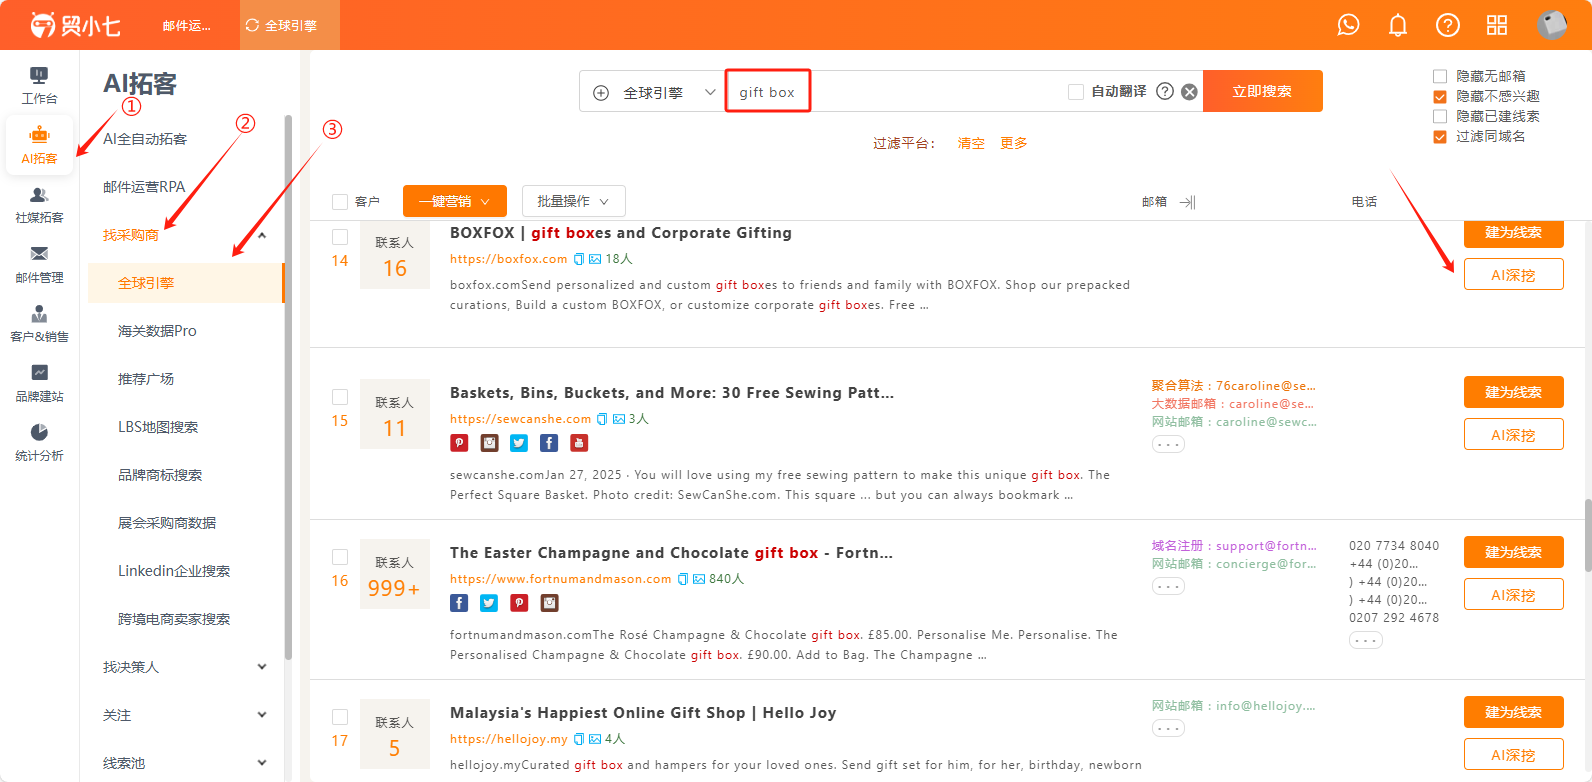Expand the 线索池 section

262,763
